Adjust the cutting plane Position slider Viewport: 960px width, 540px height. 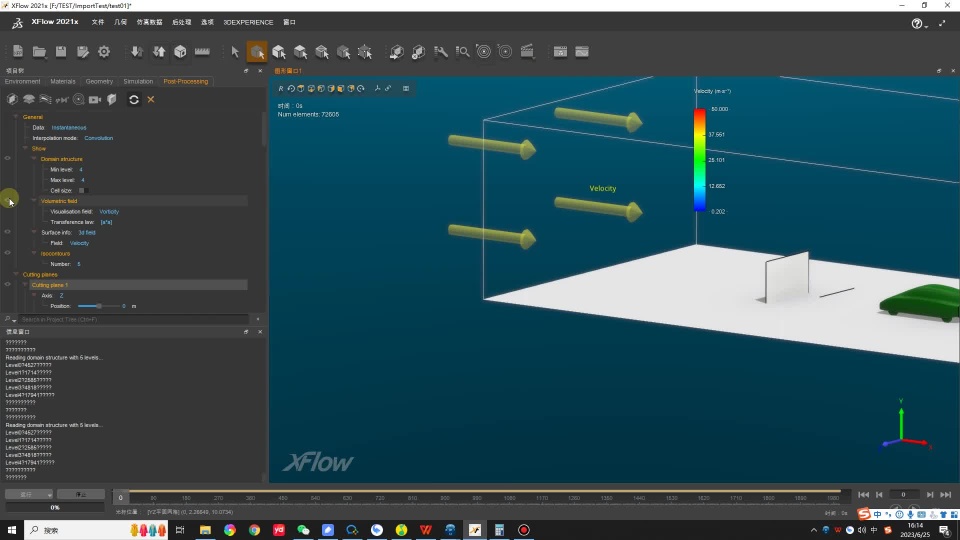(x=98, y=306)
